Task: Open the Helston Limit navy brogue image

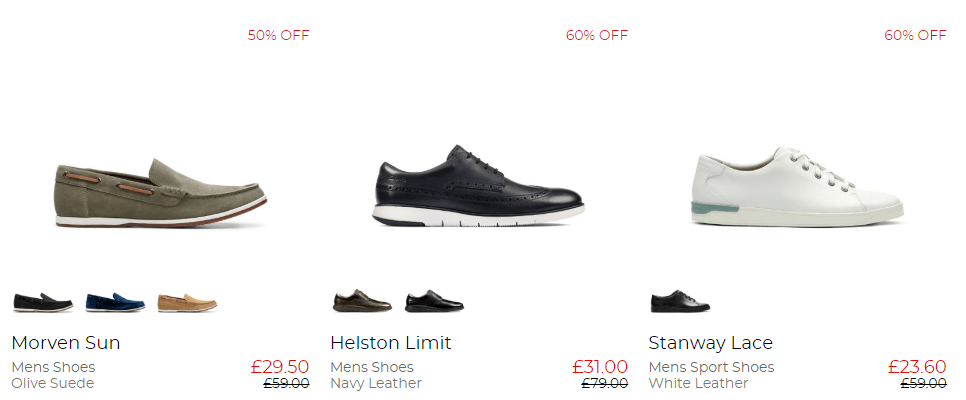Action: point(478,186)
